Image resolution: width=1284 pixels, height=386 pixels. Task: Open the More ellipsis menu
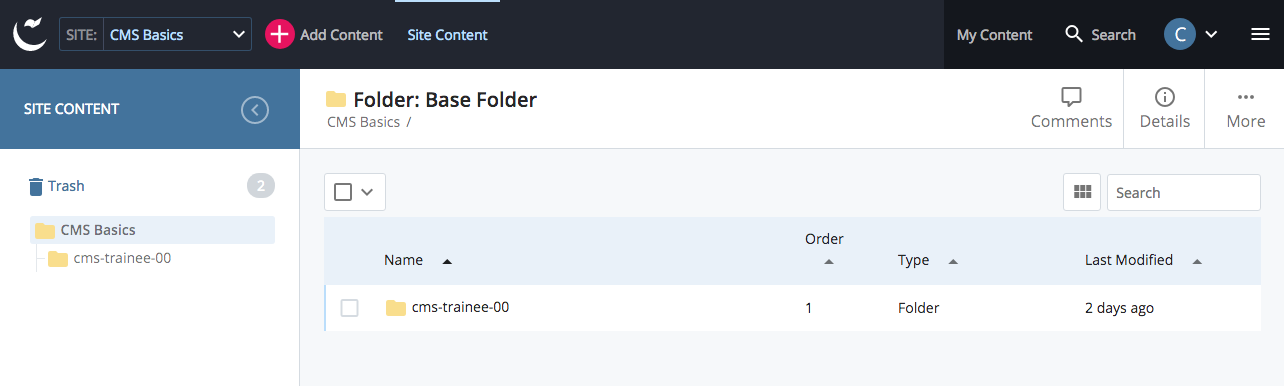pos(1245,97)
